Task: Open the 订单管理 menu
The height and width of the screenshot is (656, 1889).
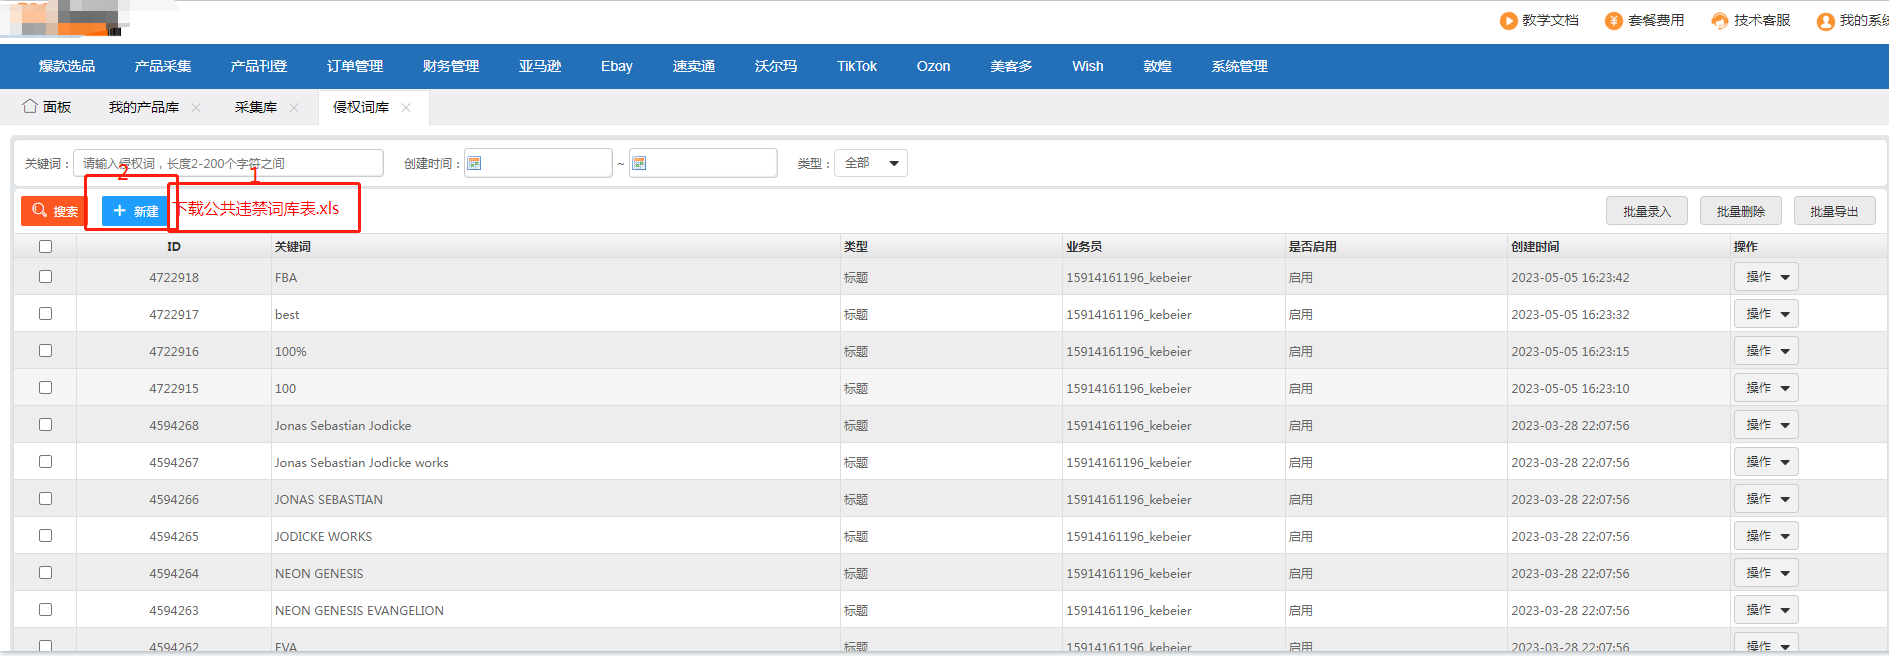Action: (x=355, y=66)
